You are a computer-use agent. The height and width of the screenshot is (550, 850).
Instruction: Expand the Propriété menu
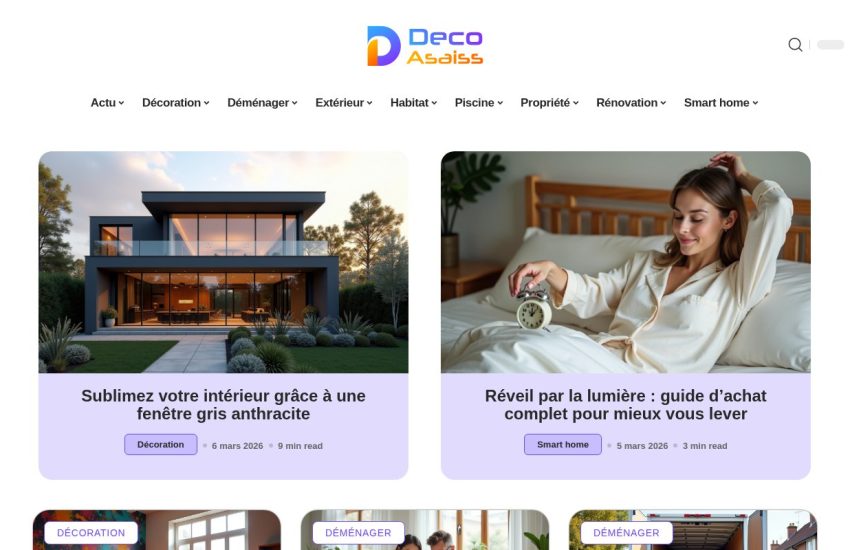[x=549, y=102]
